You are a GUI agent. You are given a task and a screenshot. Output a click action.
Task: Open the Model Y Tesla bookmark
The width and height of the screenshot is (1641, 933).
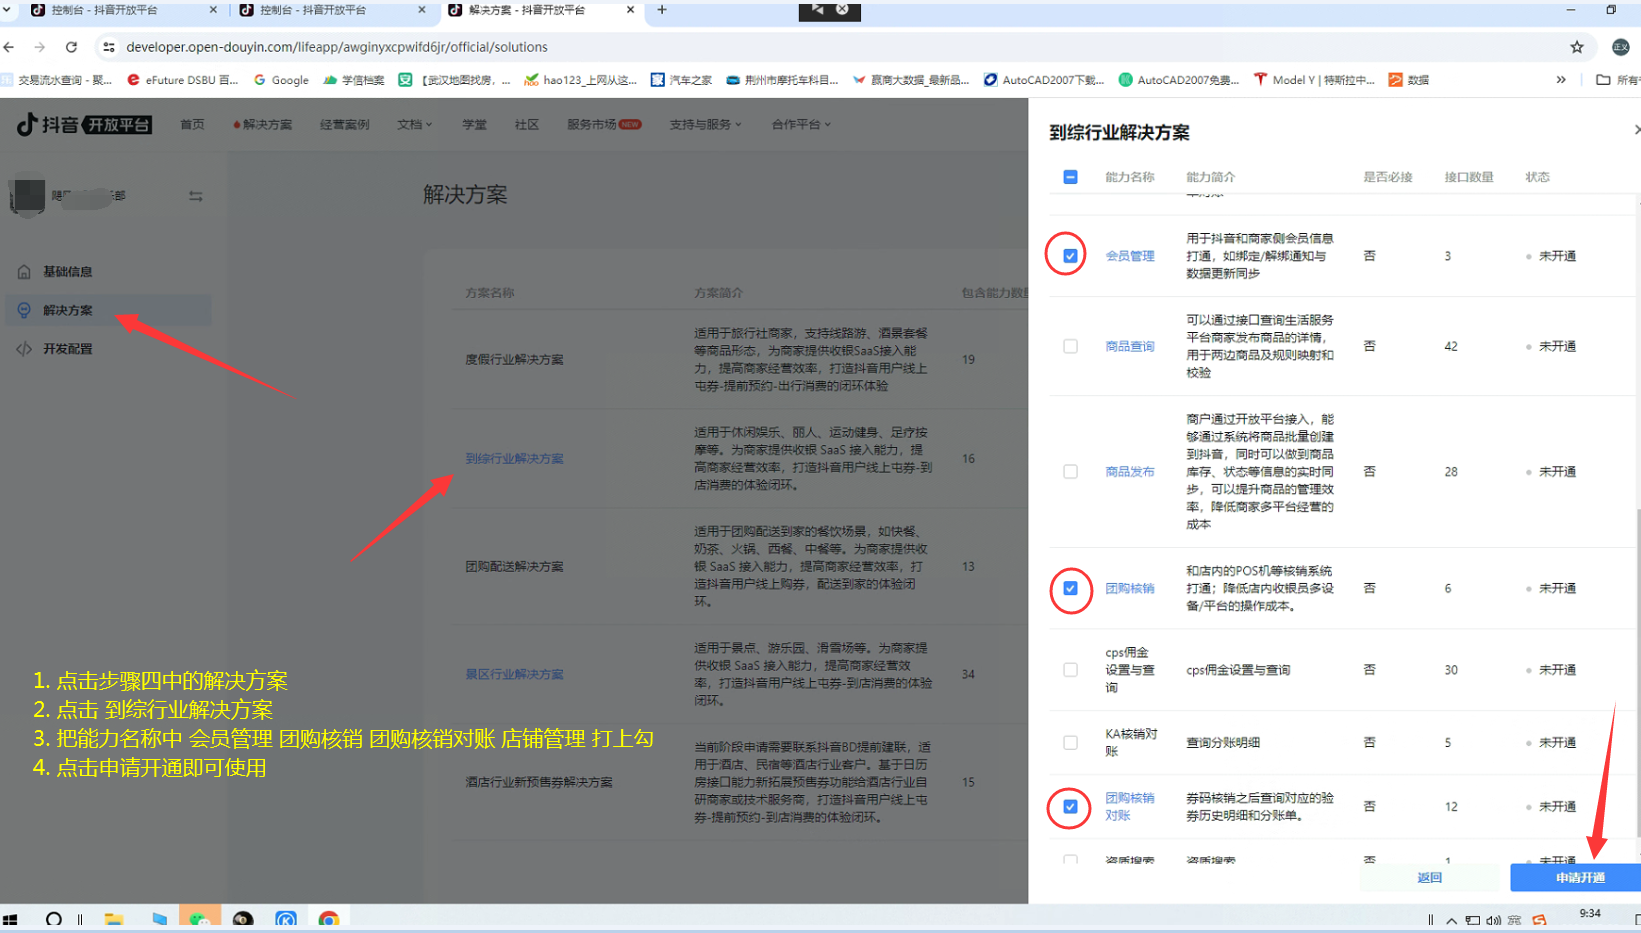[1314, 80]
